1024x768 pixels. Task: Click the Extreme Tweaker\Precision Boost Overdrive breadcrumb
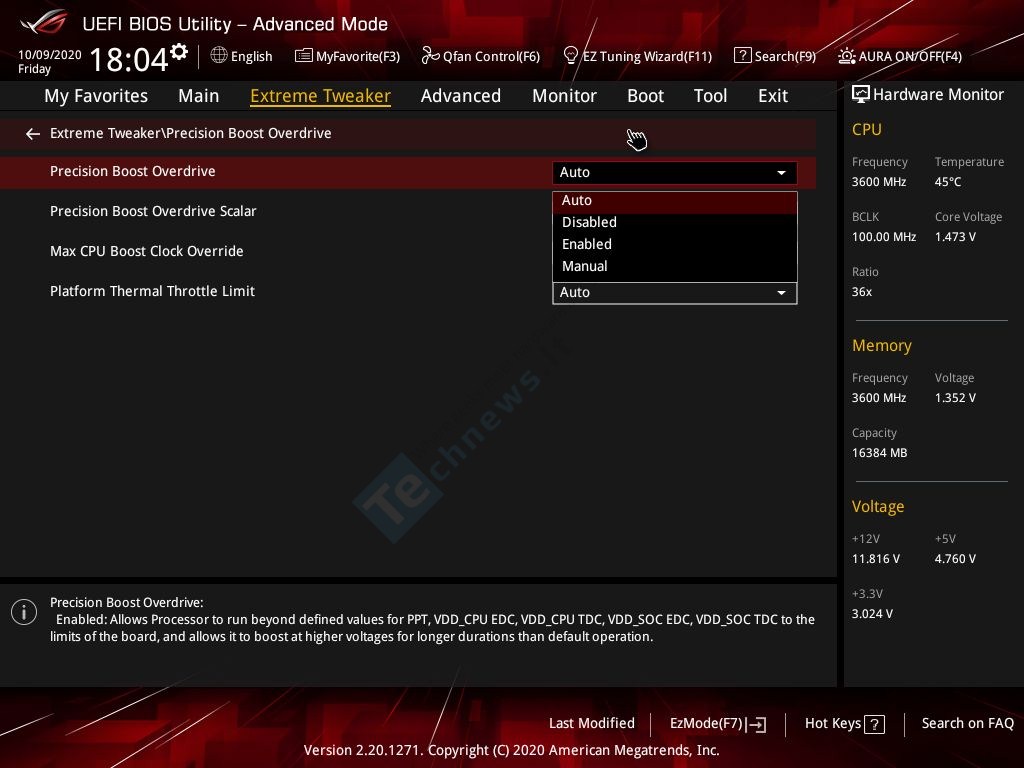tap(191, 133)
